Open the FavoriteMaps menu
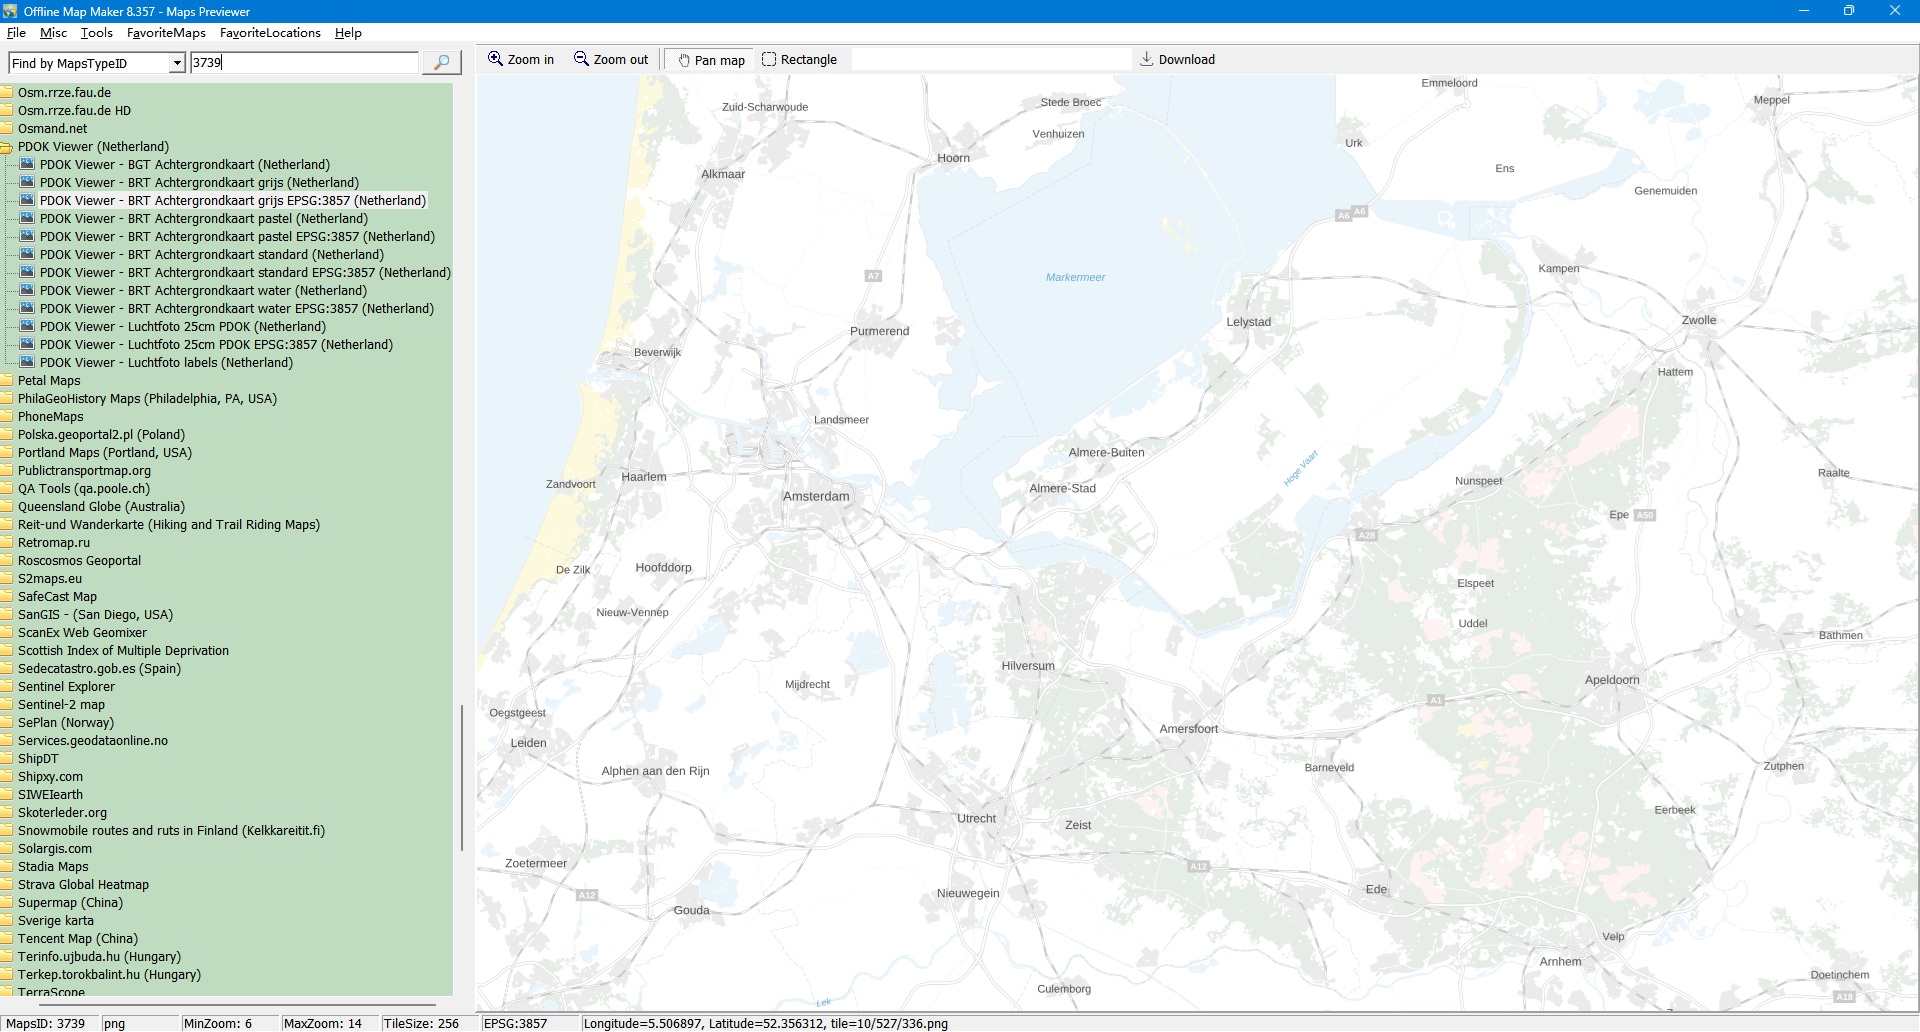The height and width of the screenshot is (1032, 1920). pos(166,33)
